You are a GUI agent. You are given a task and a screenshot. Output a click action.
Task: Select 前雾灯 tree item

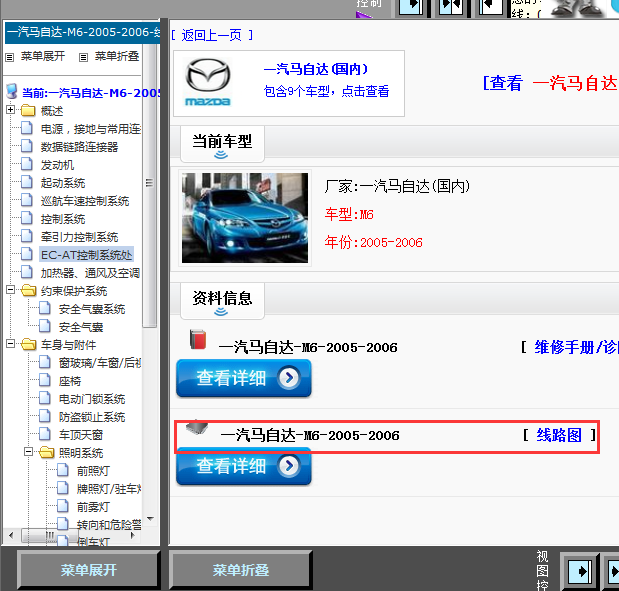93,507
